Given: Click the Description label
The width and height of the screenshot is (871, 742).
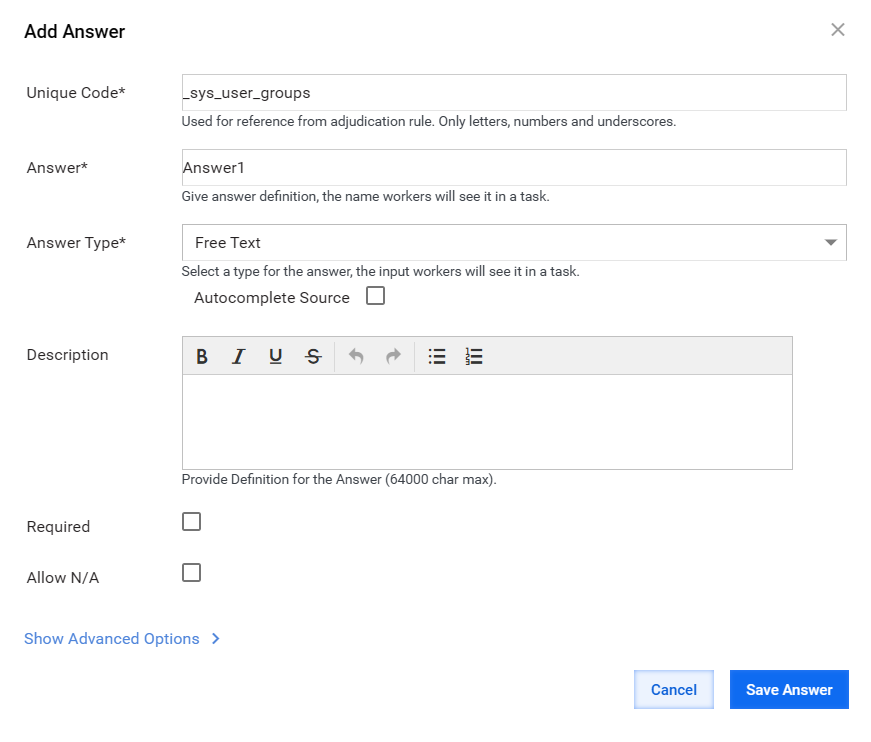Looking at the screenshot, I should tap(67, 355).
